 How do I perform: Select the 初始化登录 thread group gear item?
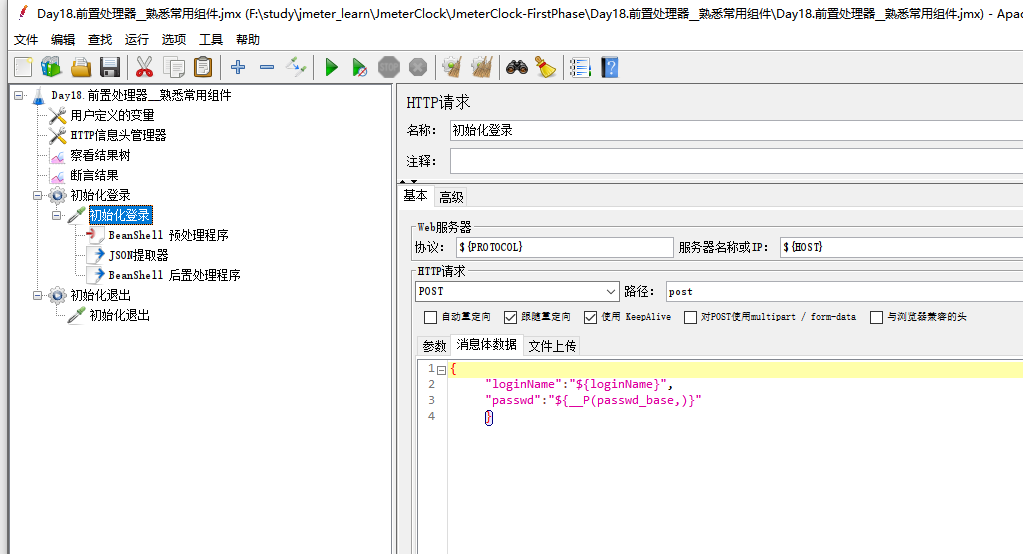(x=100, y=195)
